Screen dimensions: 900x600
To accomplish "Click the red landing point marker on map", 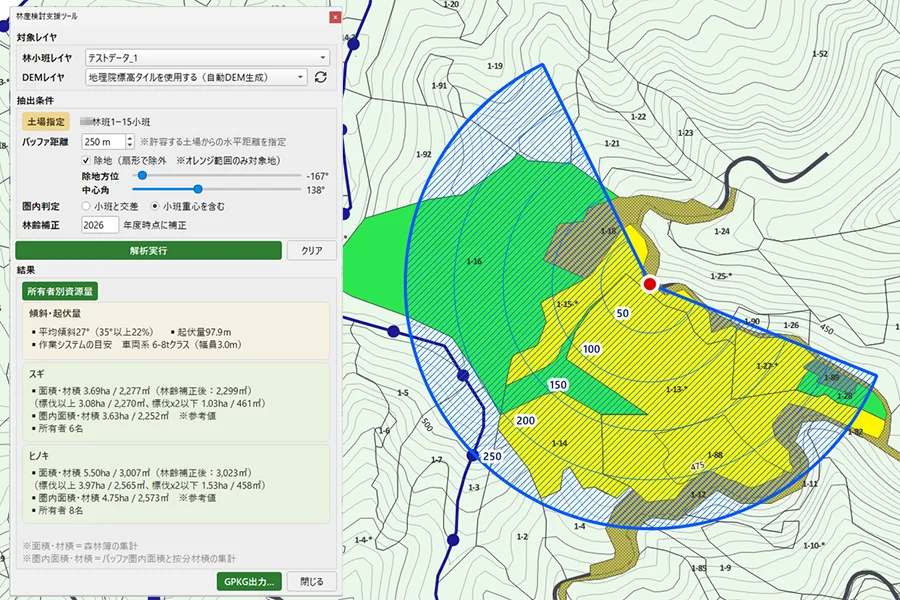I will [650, 284].
